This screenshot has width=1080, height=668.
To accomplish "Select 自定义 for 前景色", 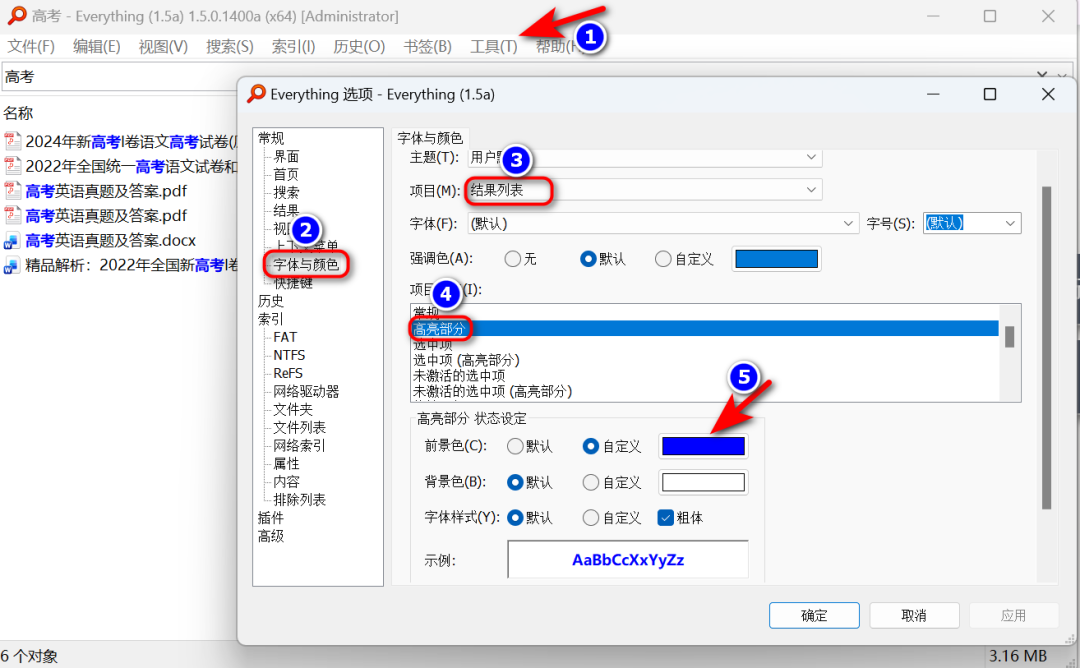I will click(x=612, y=446).
